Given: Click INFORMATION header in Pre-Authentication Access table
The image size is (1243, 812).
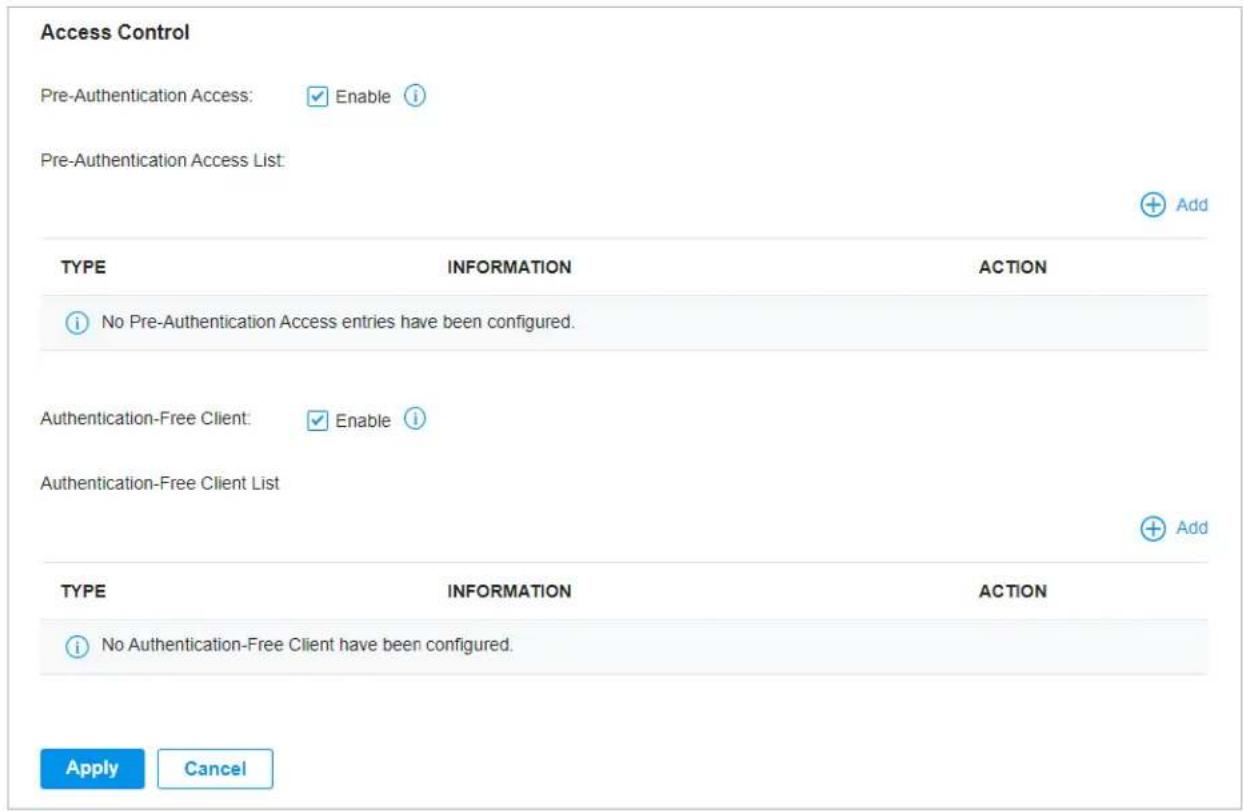Looking at the screenshot, I should (x=509, y=267).
